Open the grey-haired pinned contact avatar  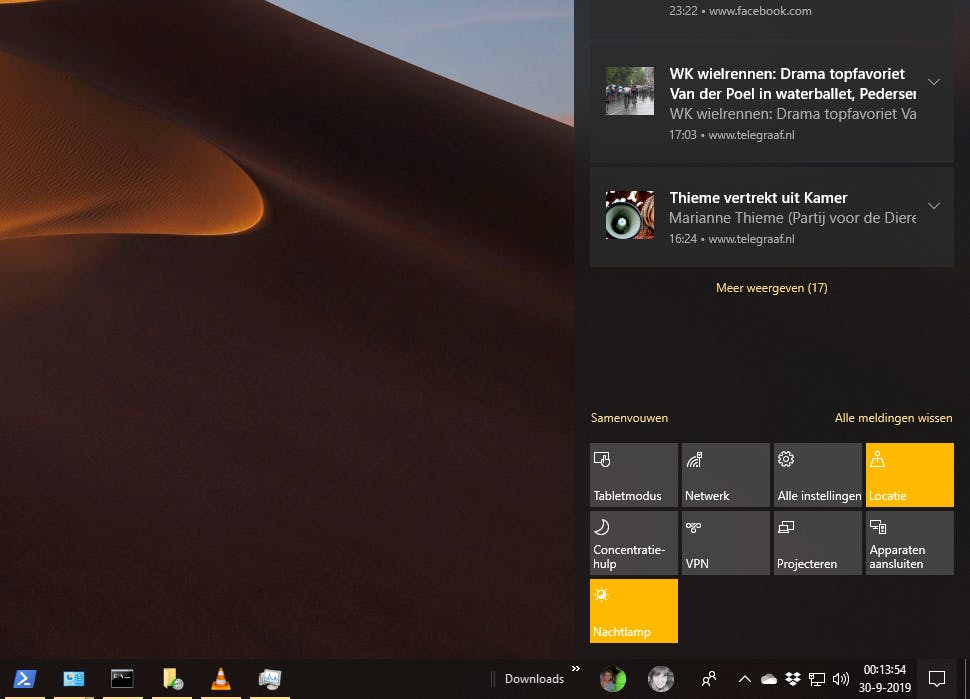click(x=661, y=679)
